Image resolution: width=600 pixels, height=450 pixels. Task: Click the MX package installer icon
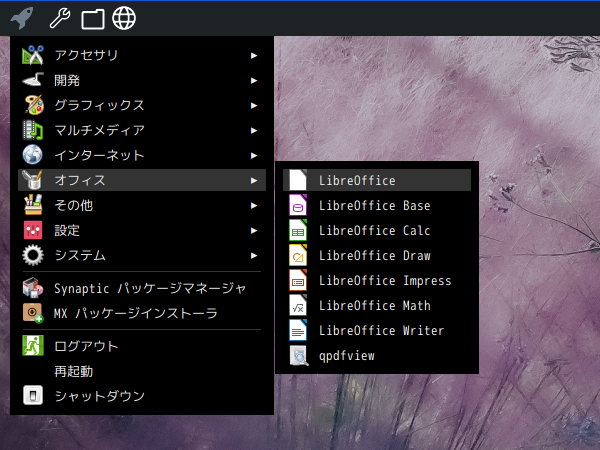(33, 313)
